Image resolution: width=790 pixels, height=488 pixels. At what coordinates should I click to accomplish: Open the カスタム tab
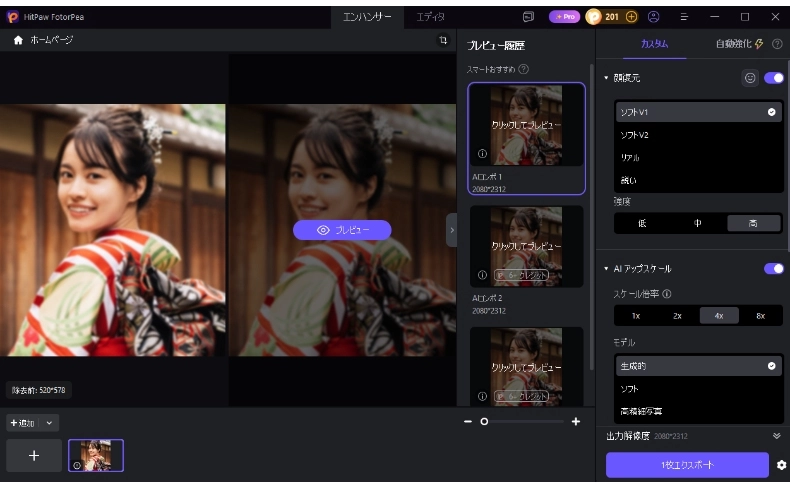pos(654,44)
